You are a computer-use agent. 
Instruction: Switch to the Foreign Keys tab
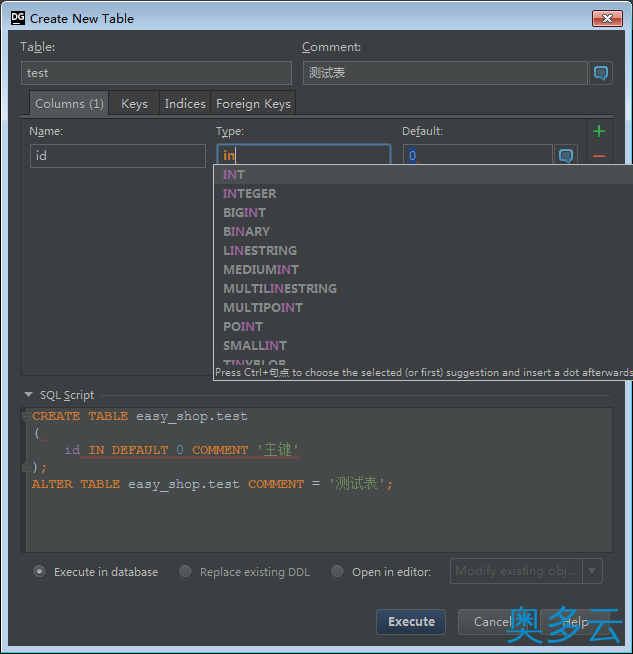click(253, 103)
